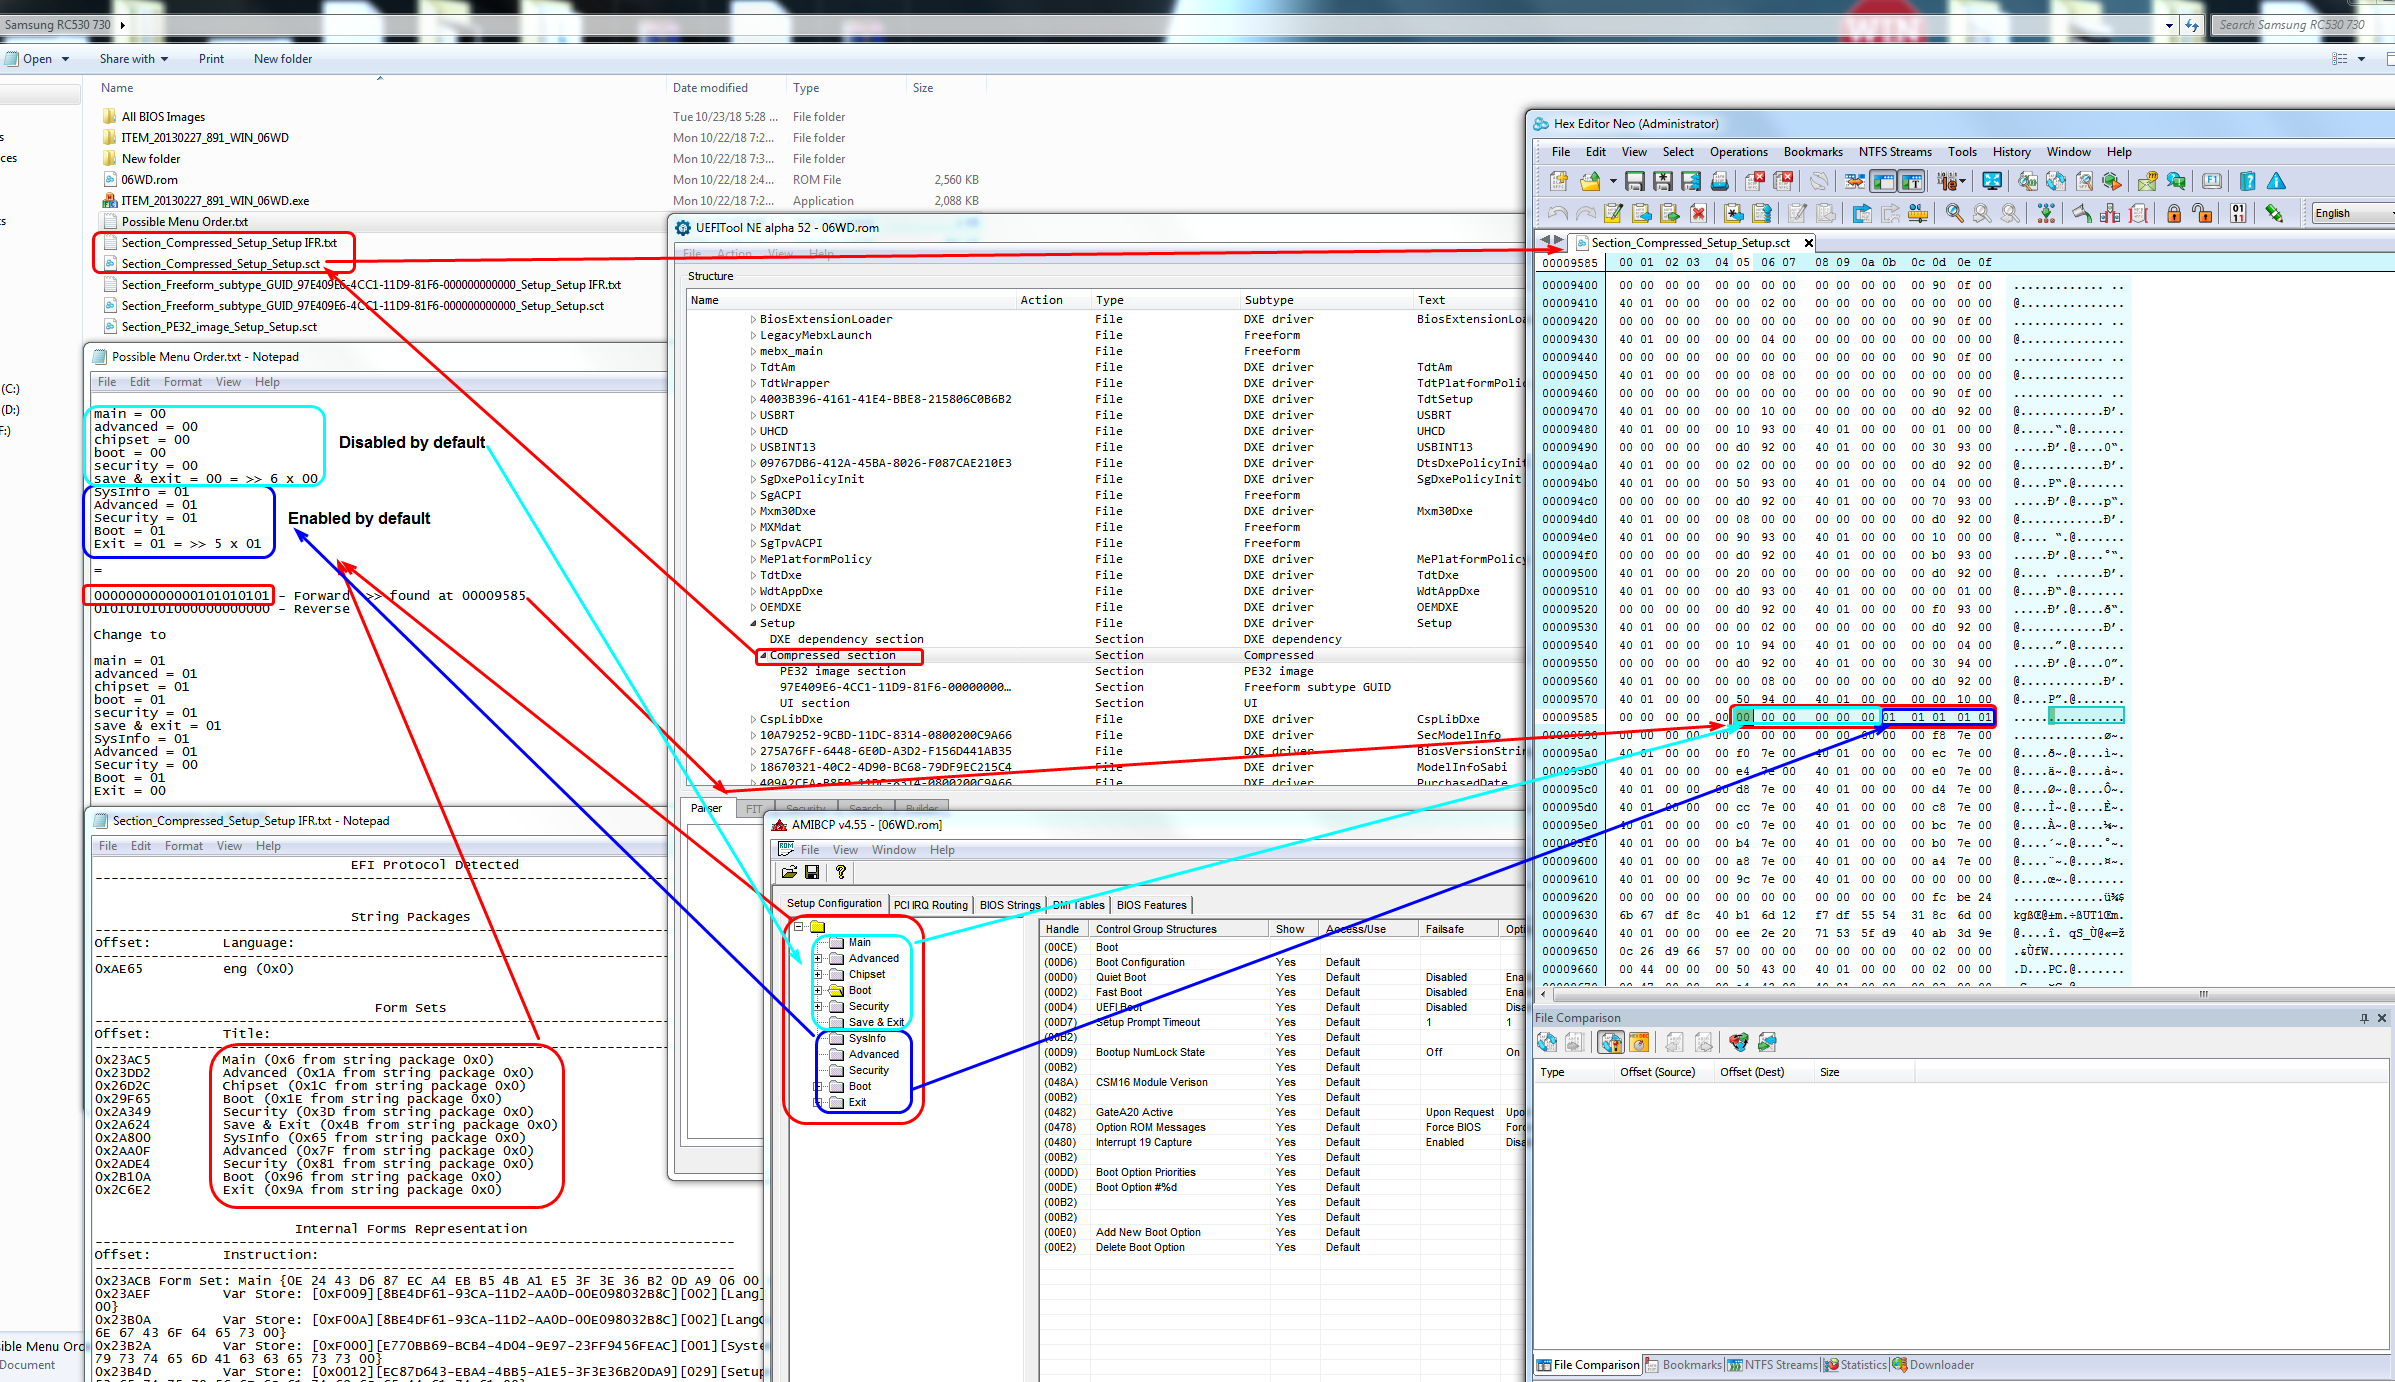Collapse root folder in AMIBCP setup tree
The height and width of the screenshot is (1382, 2395).
[799, 926]
